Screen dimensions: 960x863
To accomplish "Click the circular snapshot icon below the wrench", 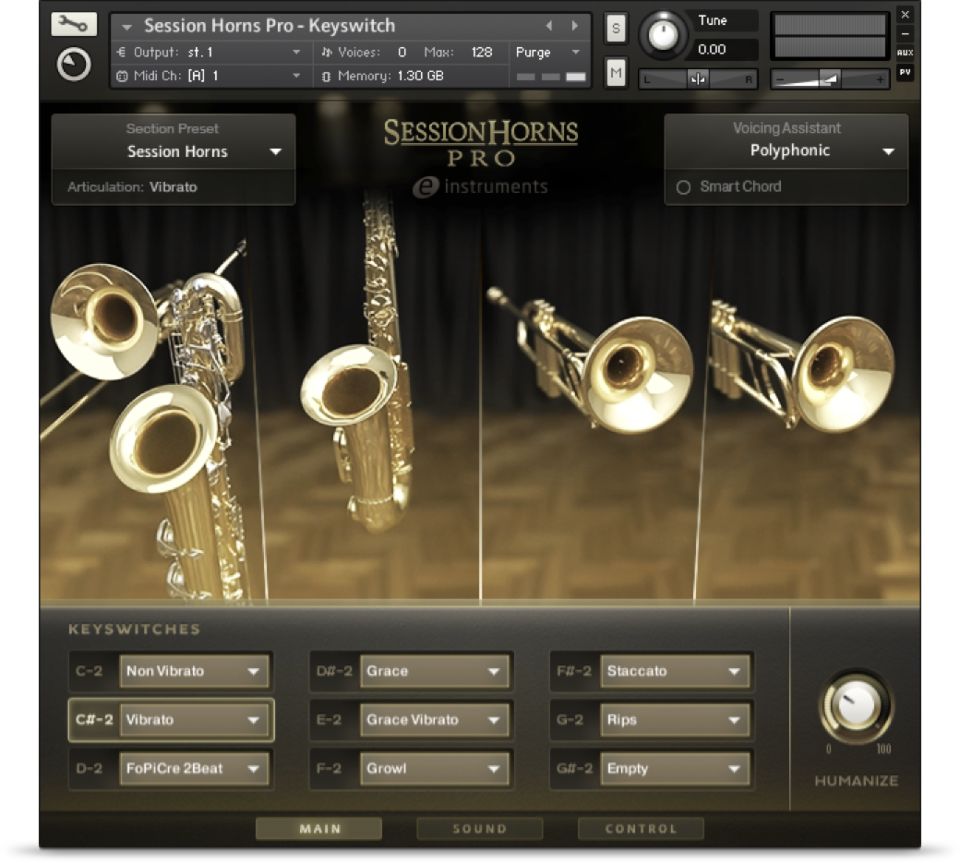I will [73, 65].
